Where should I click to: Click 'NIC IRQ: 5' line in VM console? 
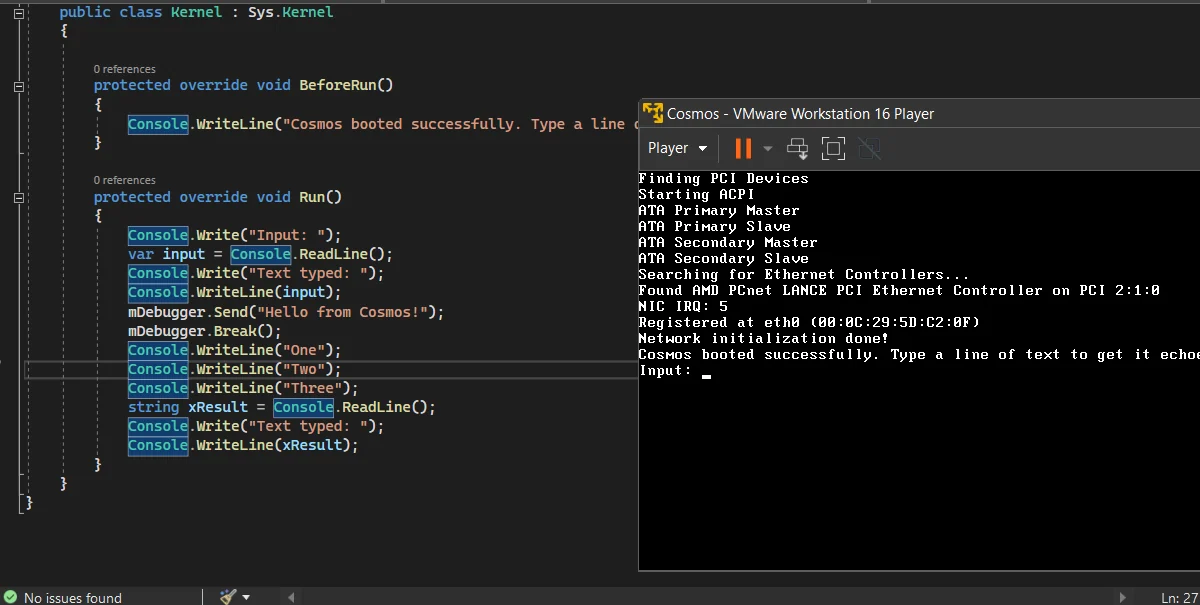coord(683,306)
